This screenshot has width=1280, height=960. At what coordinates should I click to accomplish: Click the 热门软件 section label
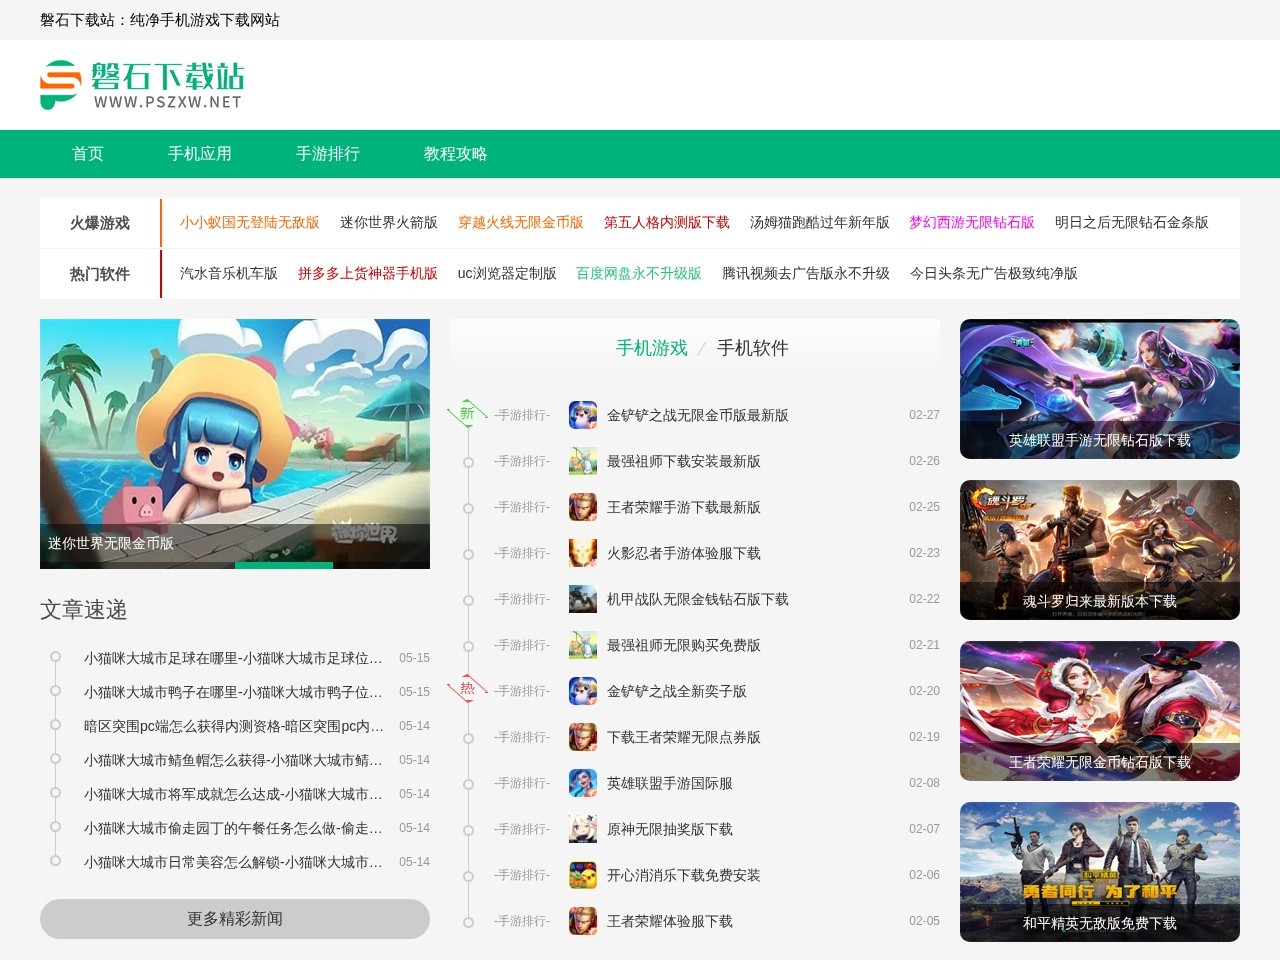pyautogui.click(x=100, y=274)
